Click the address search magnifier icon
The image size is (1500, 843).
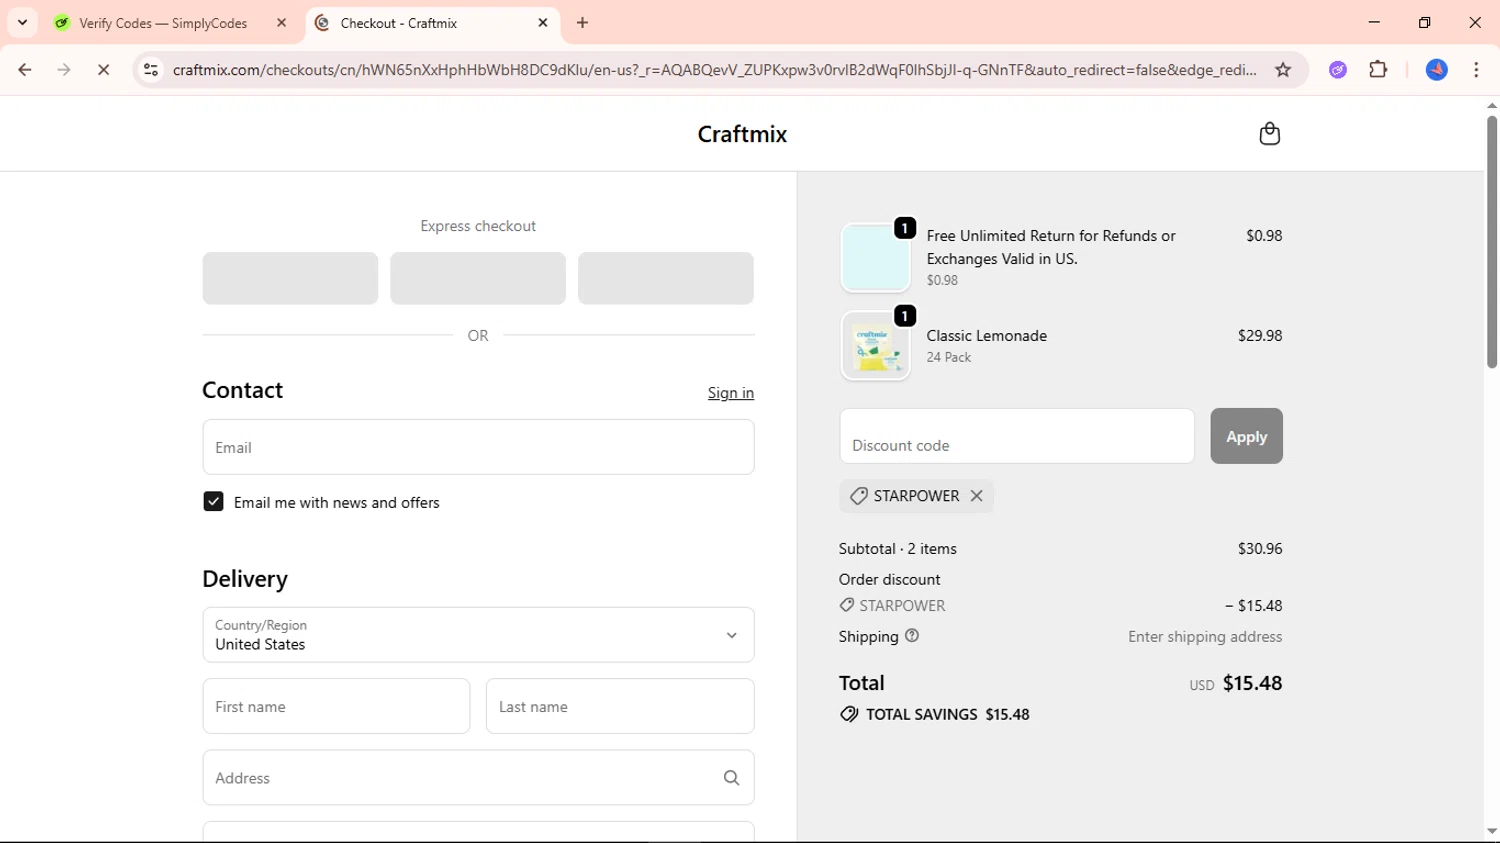pyautogui.click(x=731, y=778)
